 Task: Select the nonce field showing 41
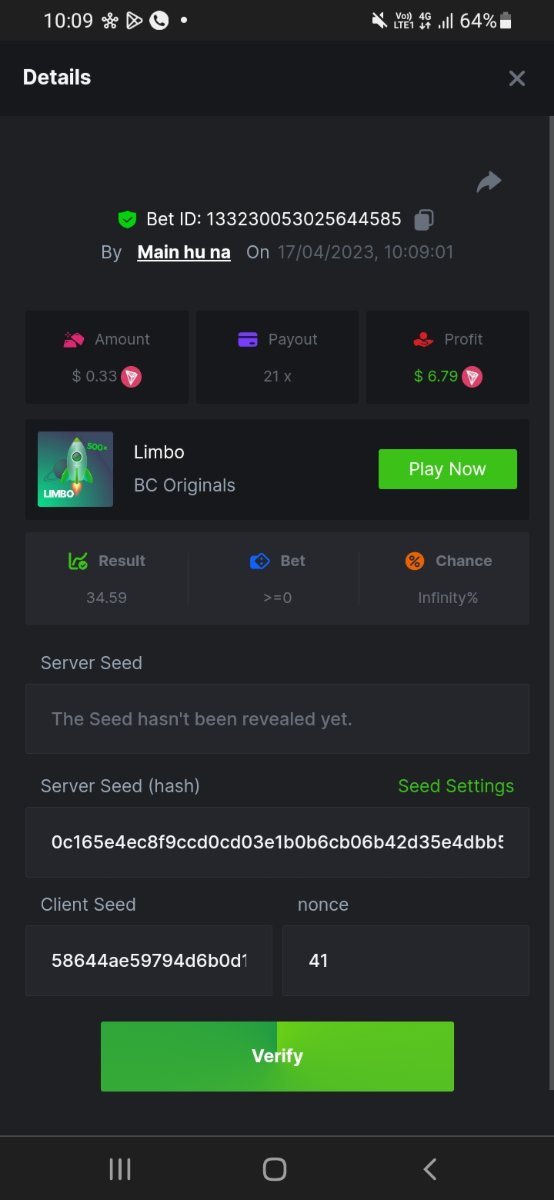(x=406, y=960)
